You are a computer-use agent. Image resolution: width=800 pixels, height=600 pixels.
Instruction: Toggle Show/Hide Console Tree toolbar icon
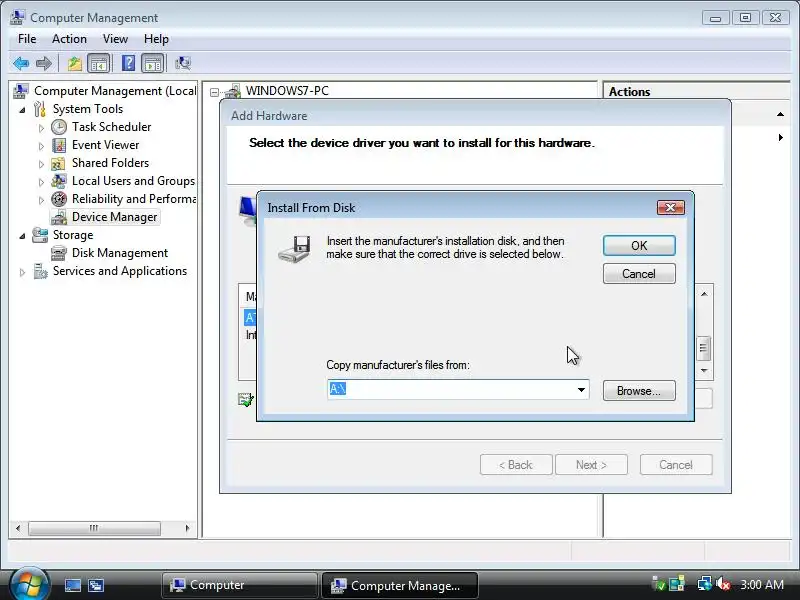pos(98,63)
